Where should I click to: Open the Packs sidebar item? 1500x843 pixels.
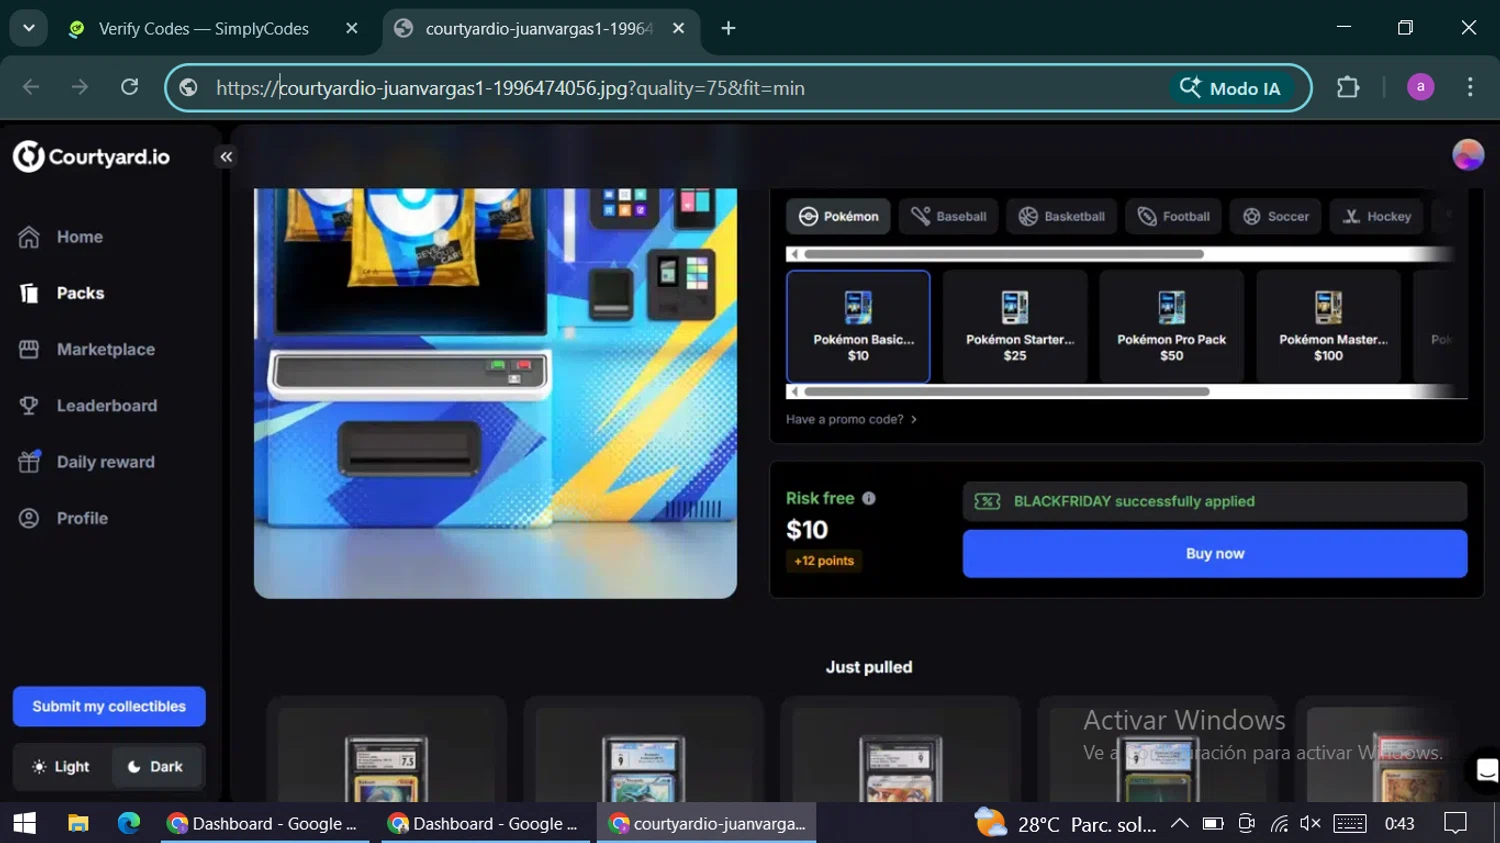pos(62,293)
